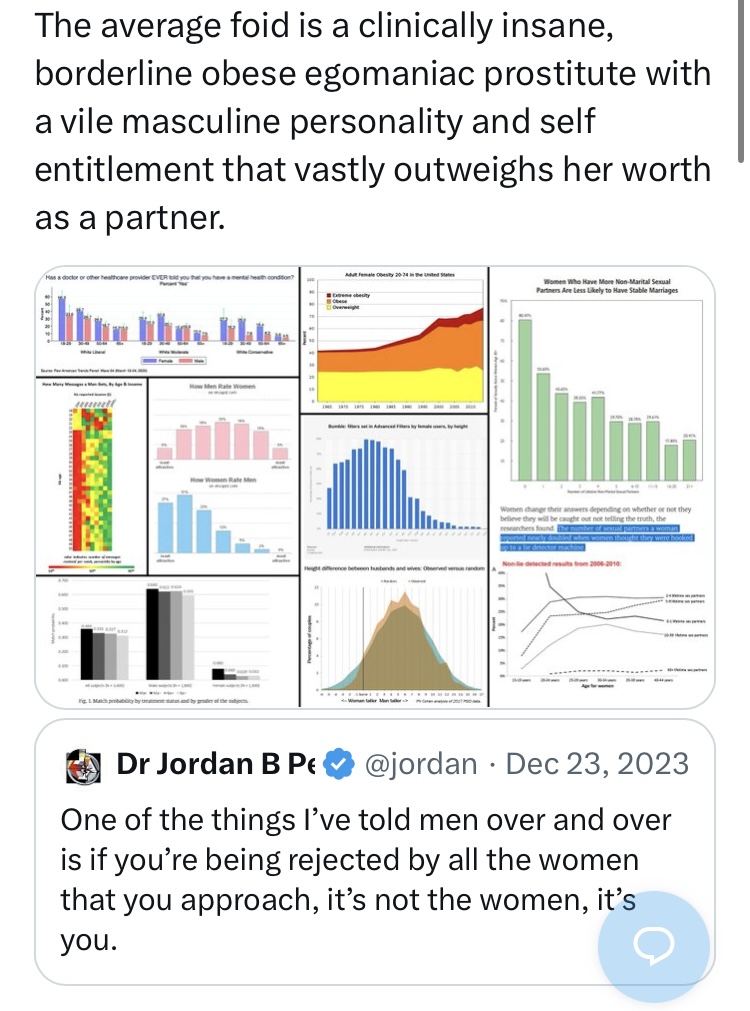
Task: Tap the main post's text paragraph
Action: pyautogui.click(x=372, y=120)
